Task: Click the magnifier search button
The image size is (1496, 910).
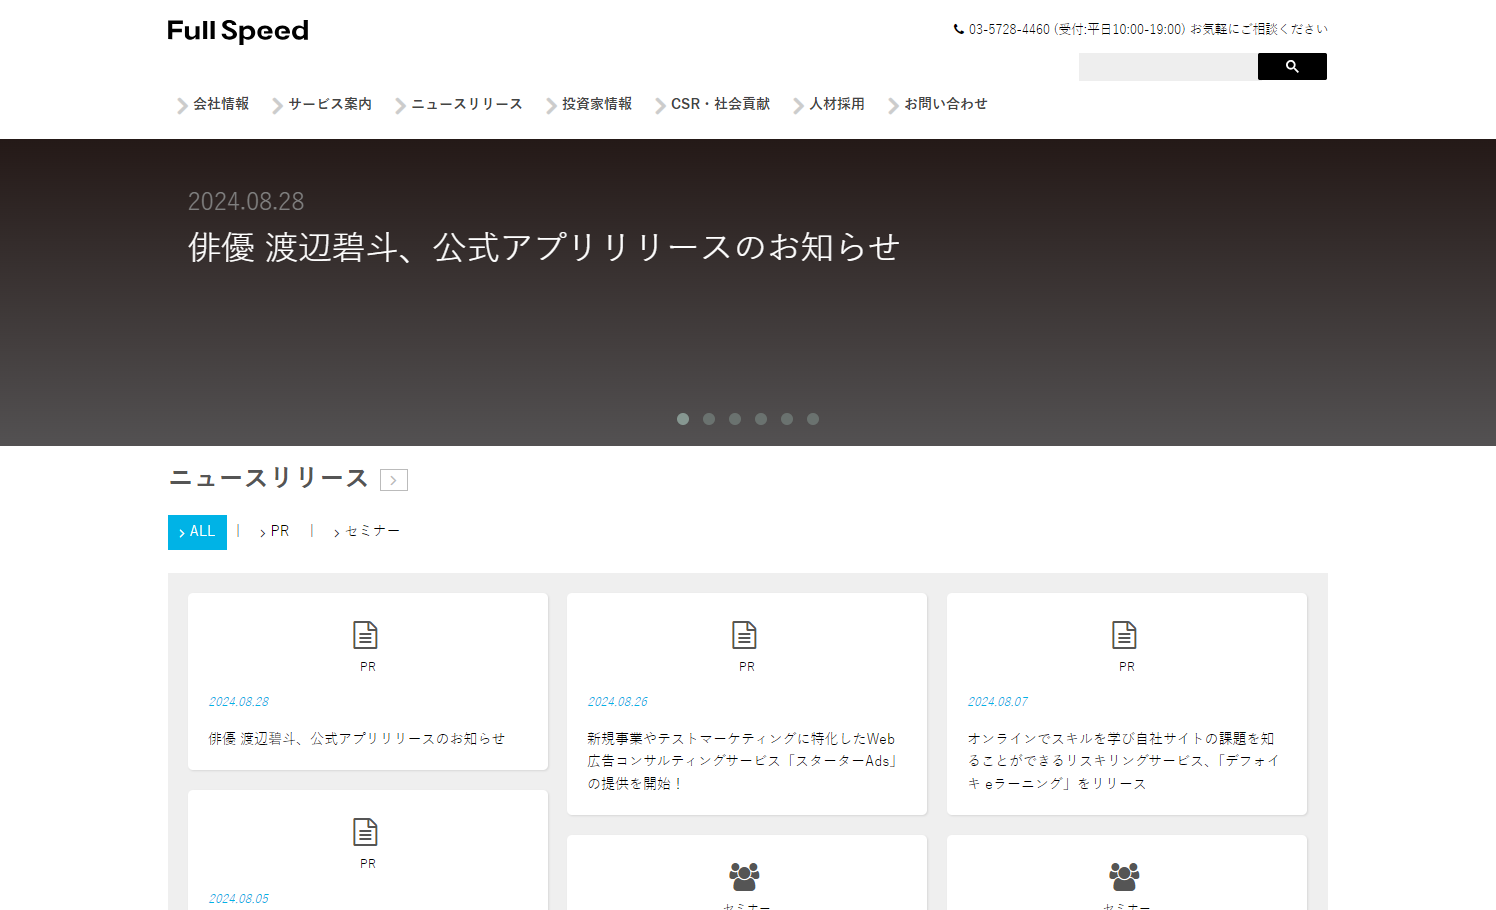Action: 1292,66
